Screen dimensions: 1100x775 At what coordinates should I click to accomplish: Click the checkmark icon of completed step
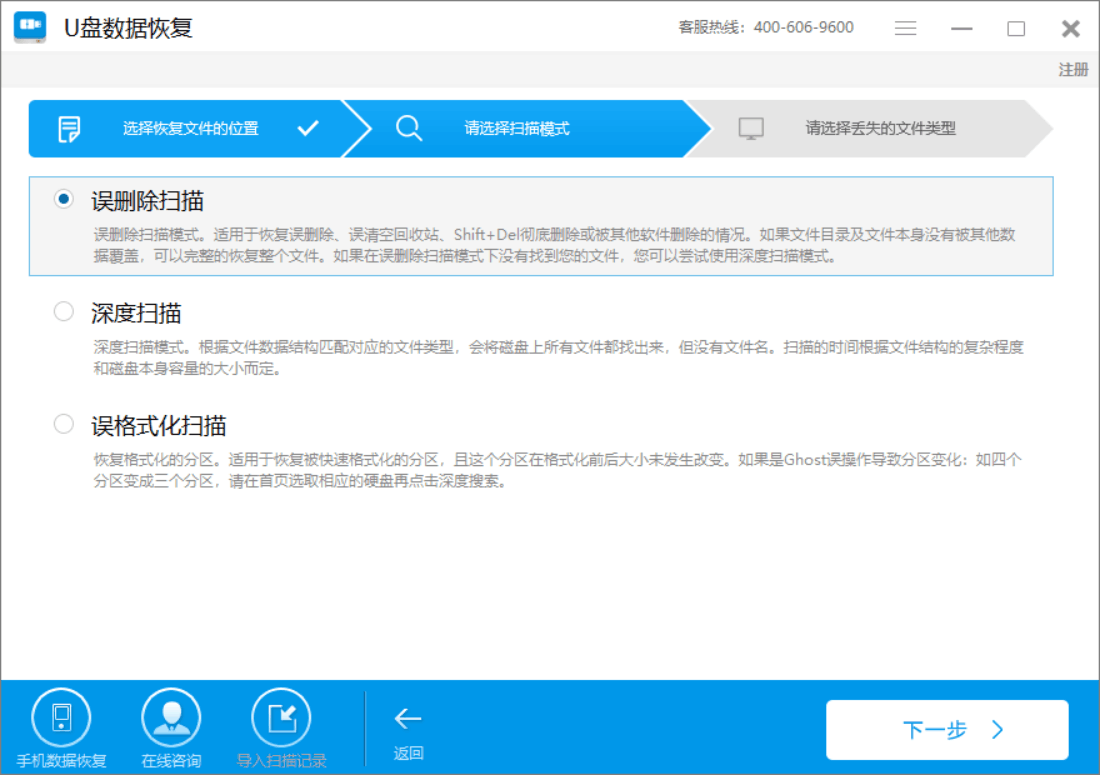coord(308,128)
